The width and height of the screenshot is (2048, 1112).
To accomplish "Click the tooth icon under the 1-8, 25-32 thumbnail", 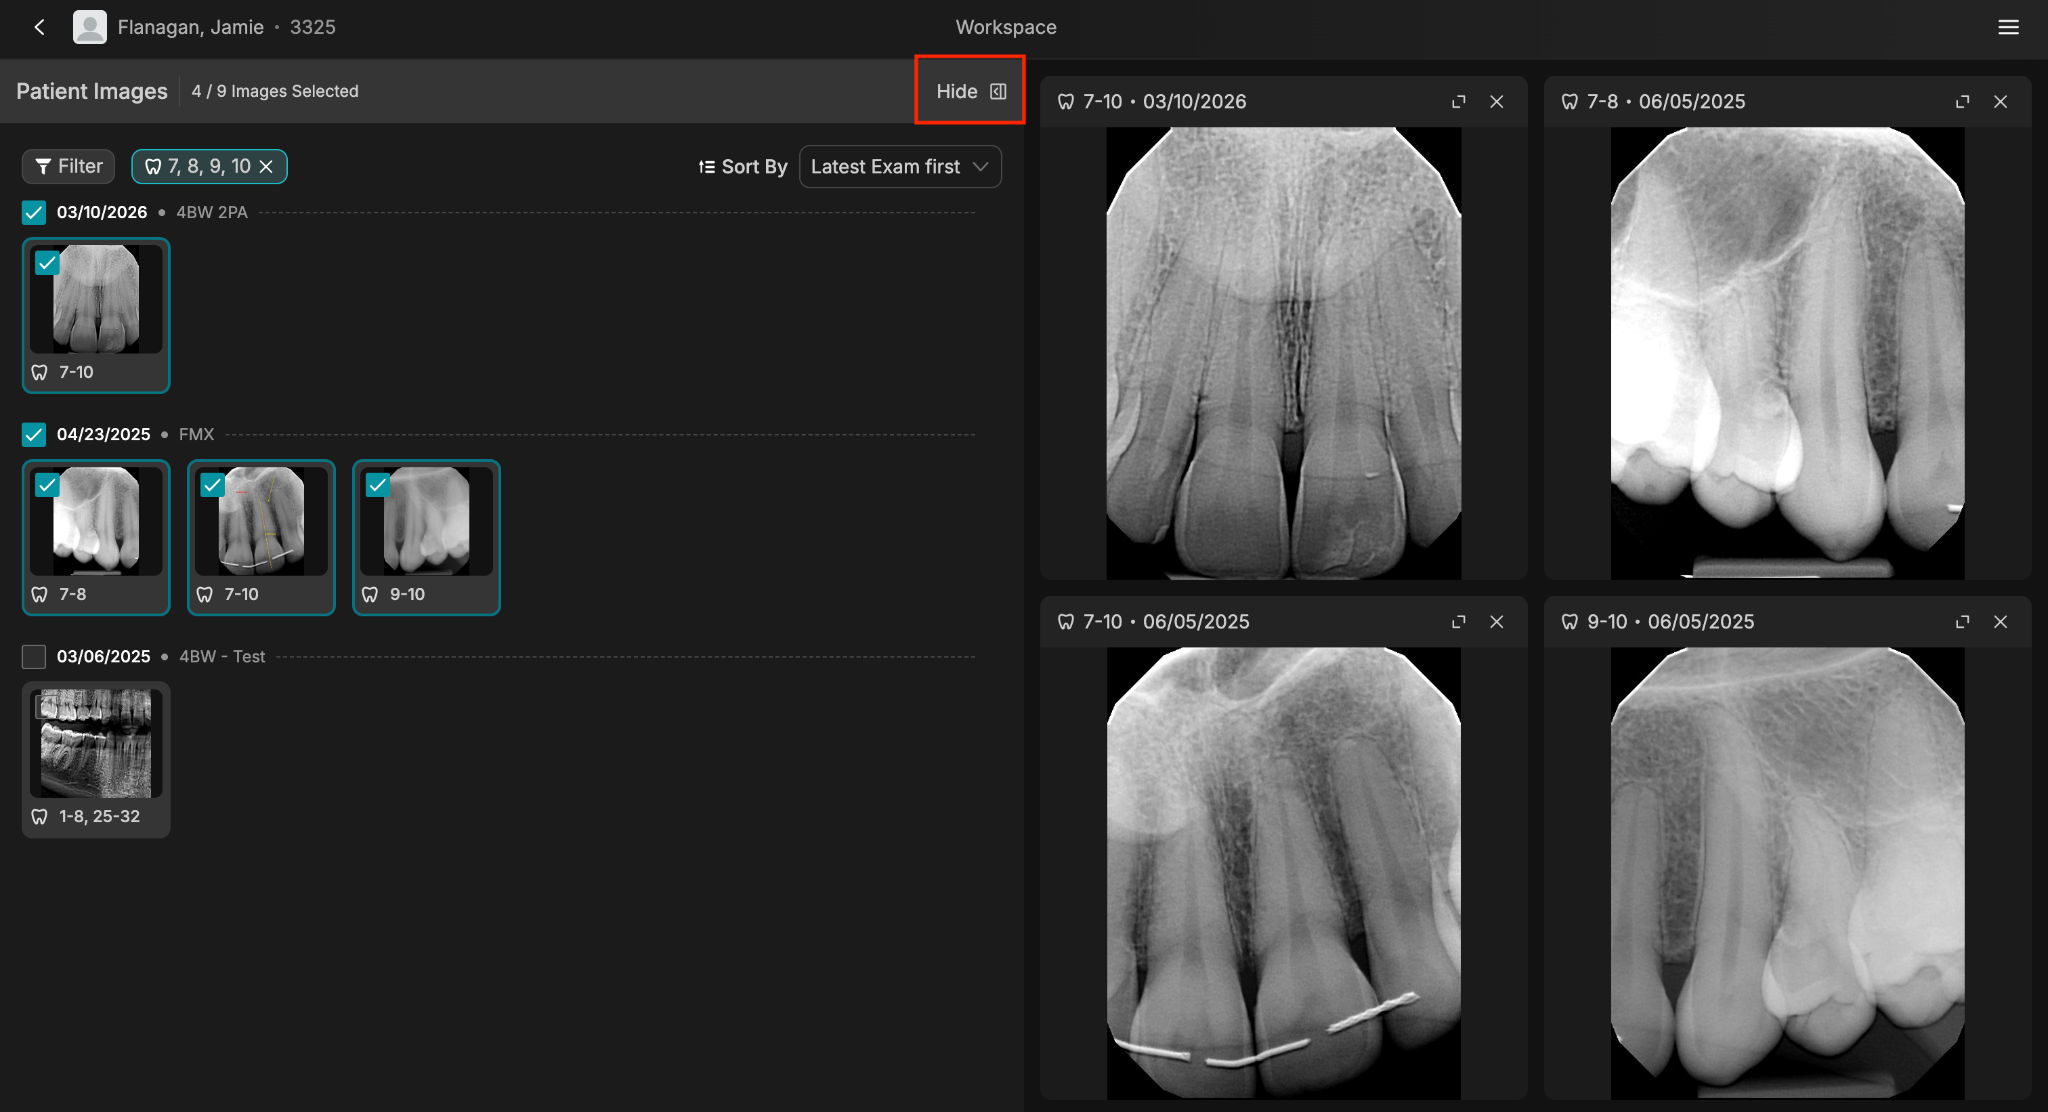I will click(40, 816).
